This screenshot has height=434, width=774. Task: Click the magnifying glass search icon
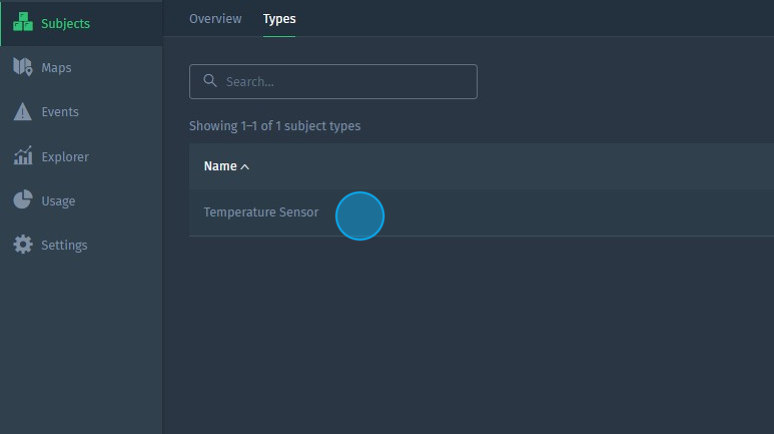(x=210, y=81)
